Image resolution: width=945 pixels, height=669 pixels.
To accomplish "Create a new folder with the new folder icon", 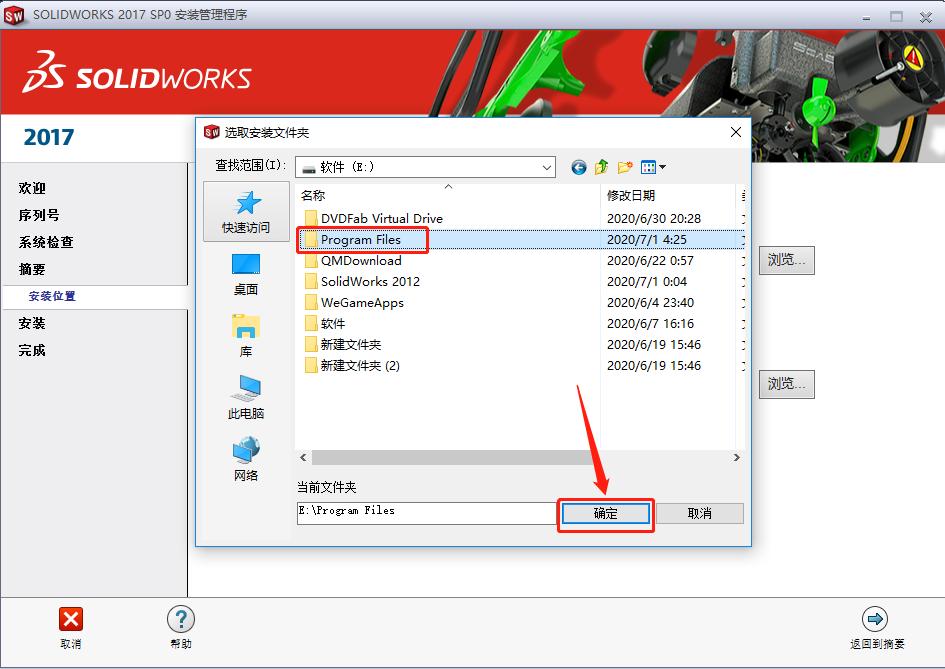I will [x=624, y=167].
